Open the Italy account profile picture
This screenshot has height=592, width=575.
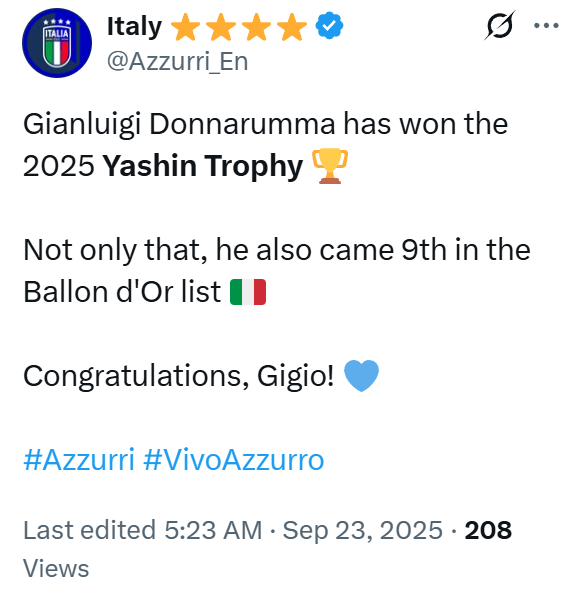[x=57, y=43]
